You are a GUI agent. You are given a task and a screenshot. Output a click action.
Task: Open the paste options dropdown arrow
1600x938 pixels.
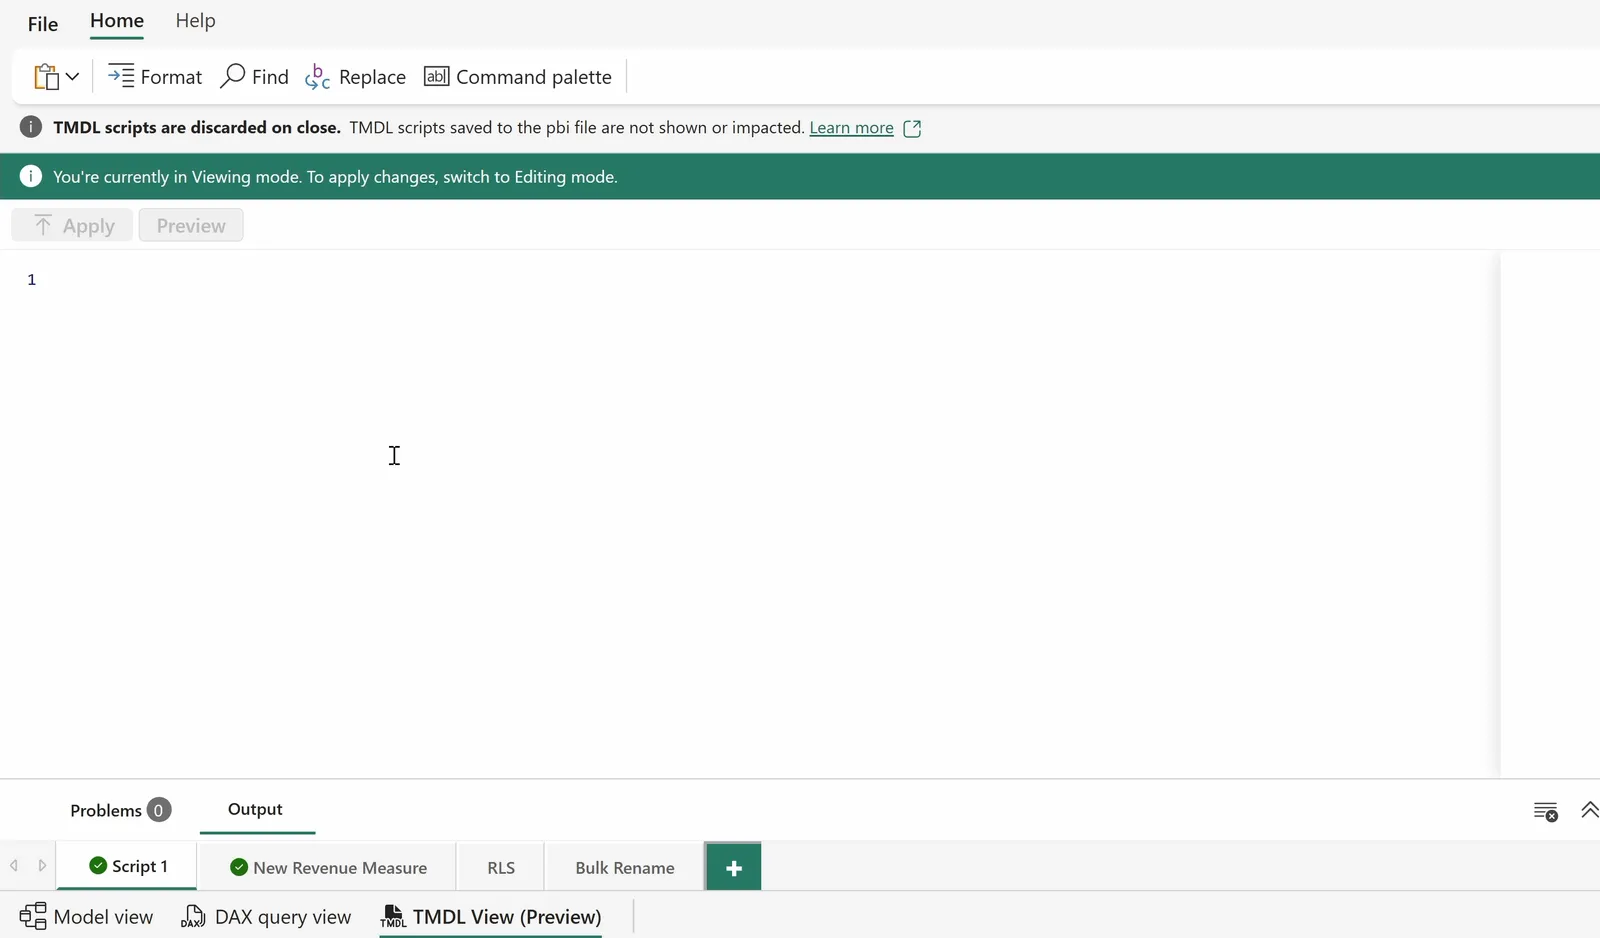point(72,77)
